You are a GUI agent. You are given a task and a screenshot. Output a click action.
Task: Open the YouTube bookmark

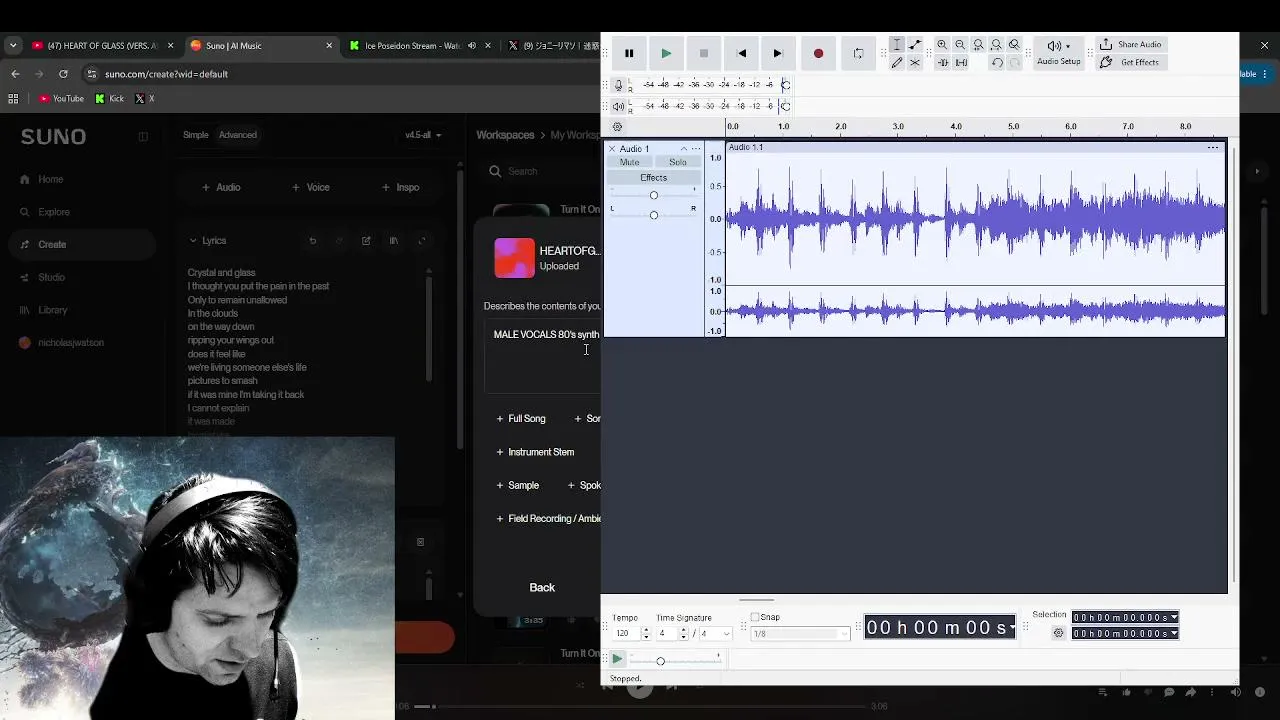(x=61, y=98)
